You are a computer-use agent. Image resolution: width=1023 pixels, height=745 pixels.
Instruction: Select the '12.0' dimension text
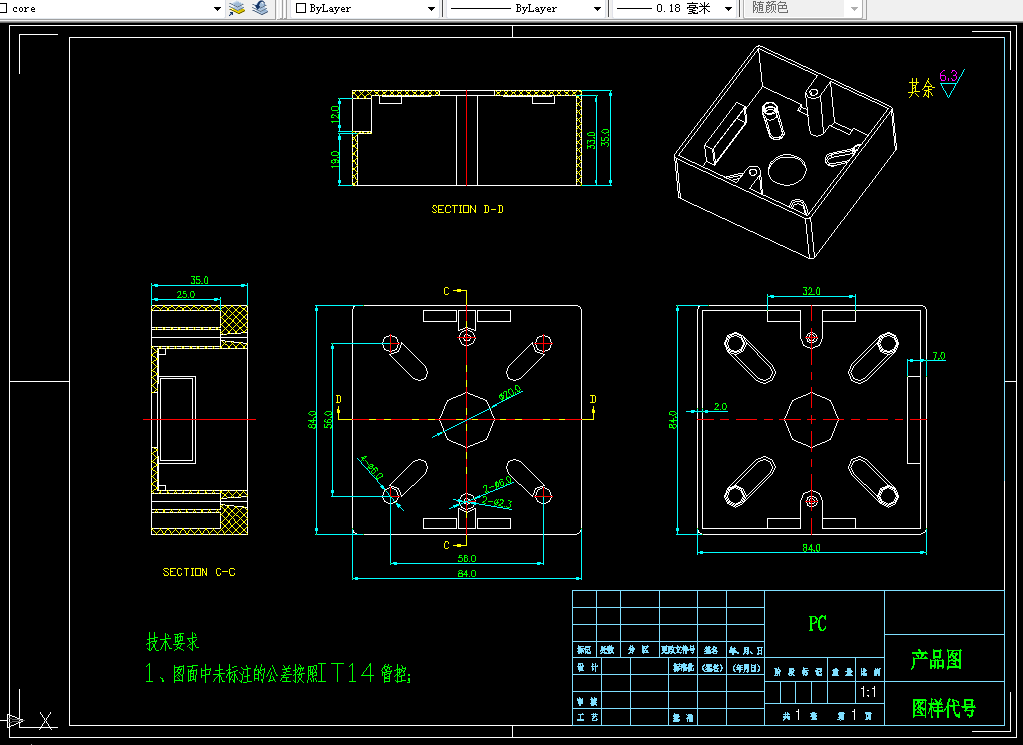(335, 115)
